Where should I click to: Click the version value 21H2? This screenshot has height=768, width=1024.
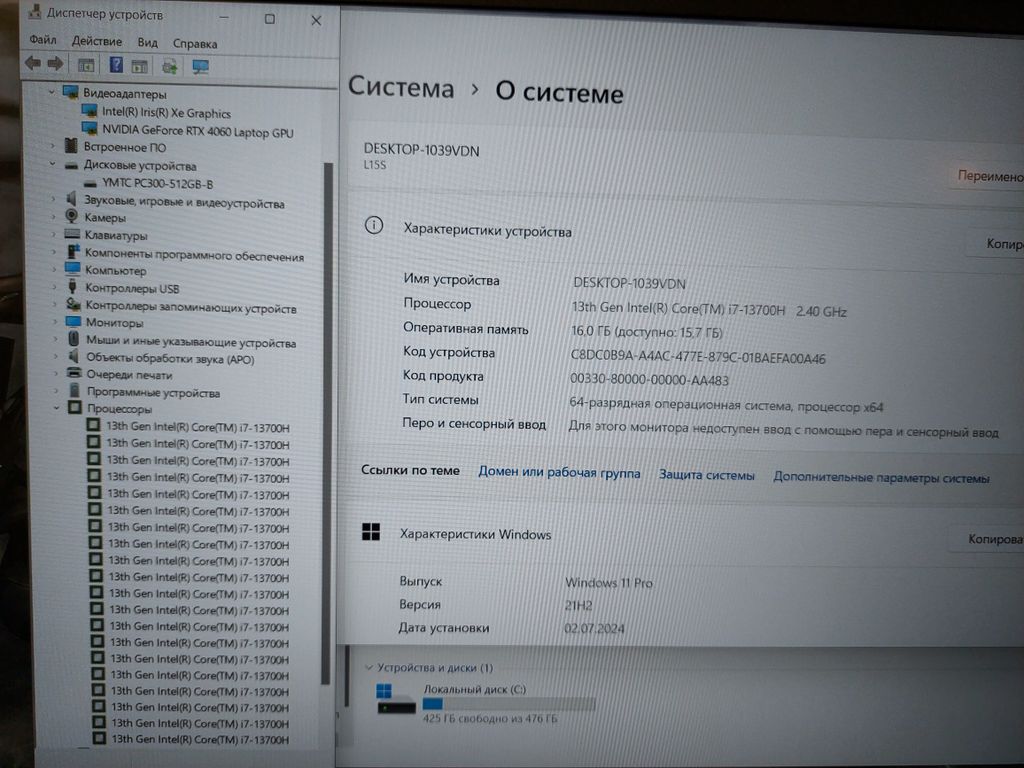(x=579, y=605)
